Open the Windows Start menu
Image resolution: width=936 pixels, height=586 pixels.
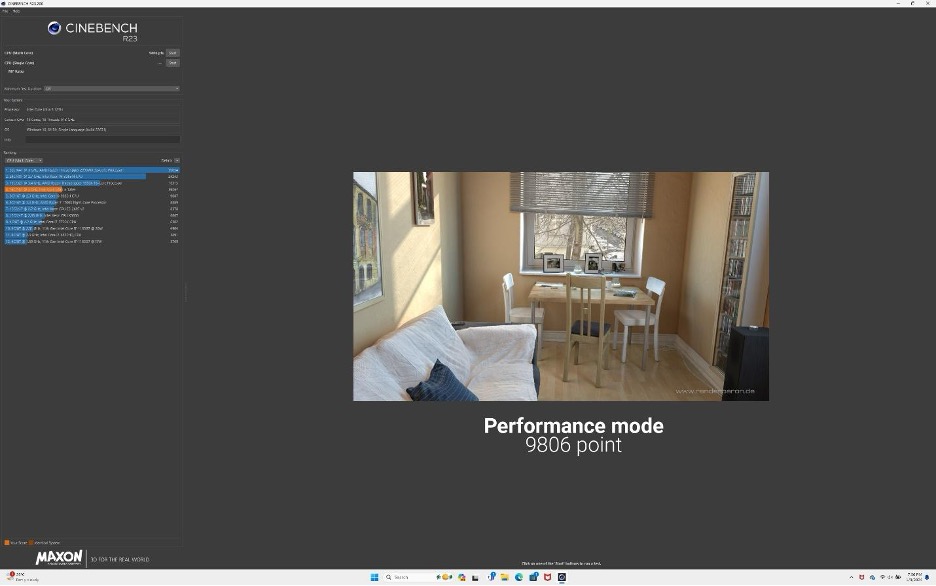click(x=375, y=577)
